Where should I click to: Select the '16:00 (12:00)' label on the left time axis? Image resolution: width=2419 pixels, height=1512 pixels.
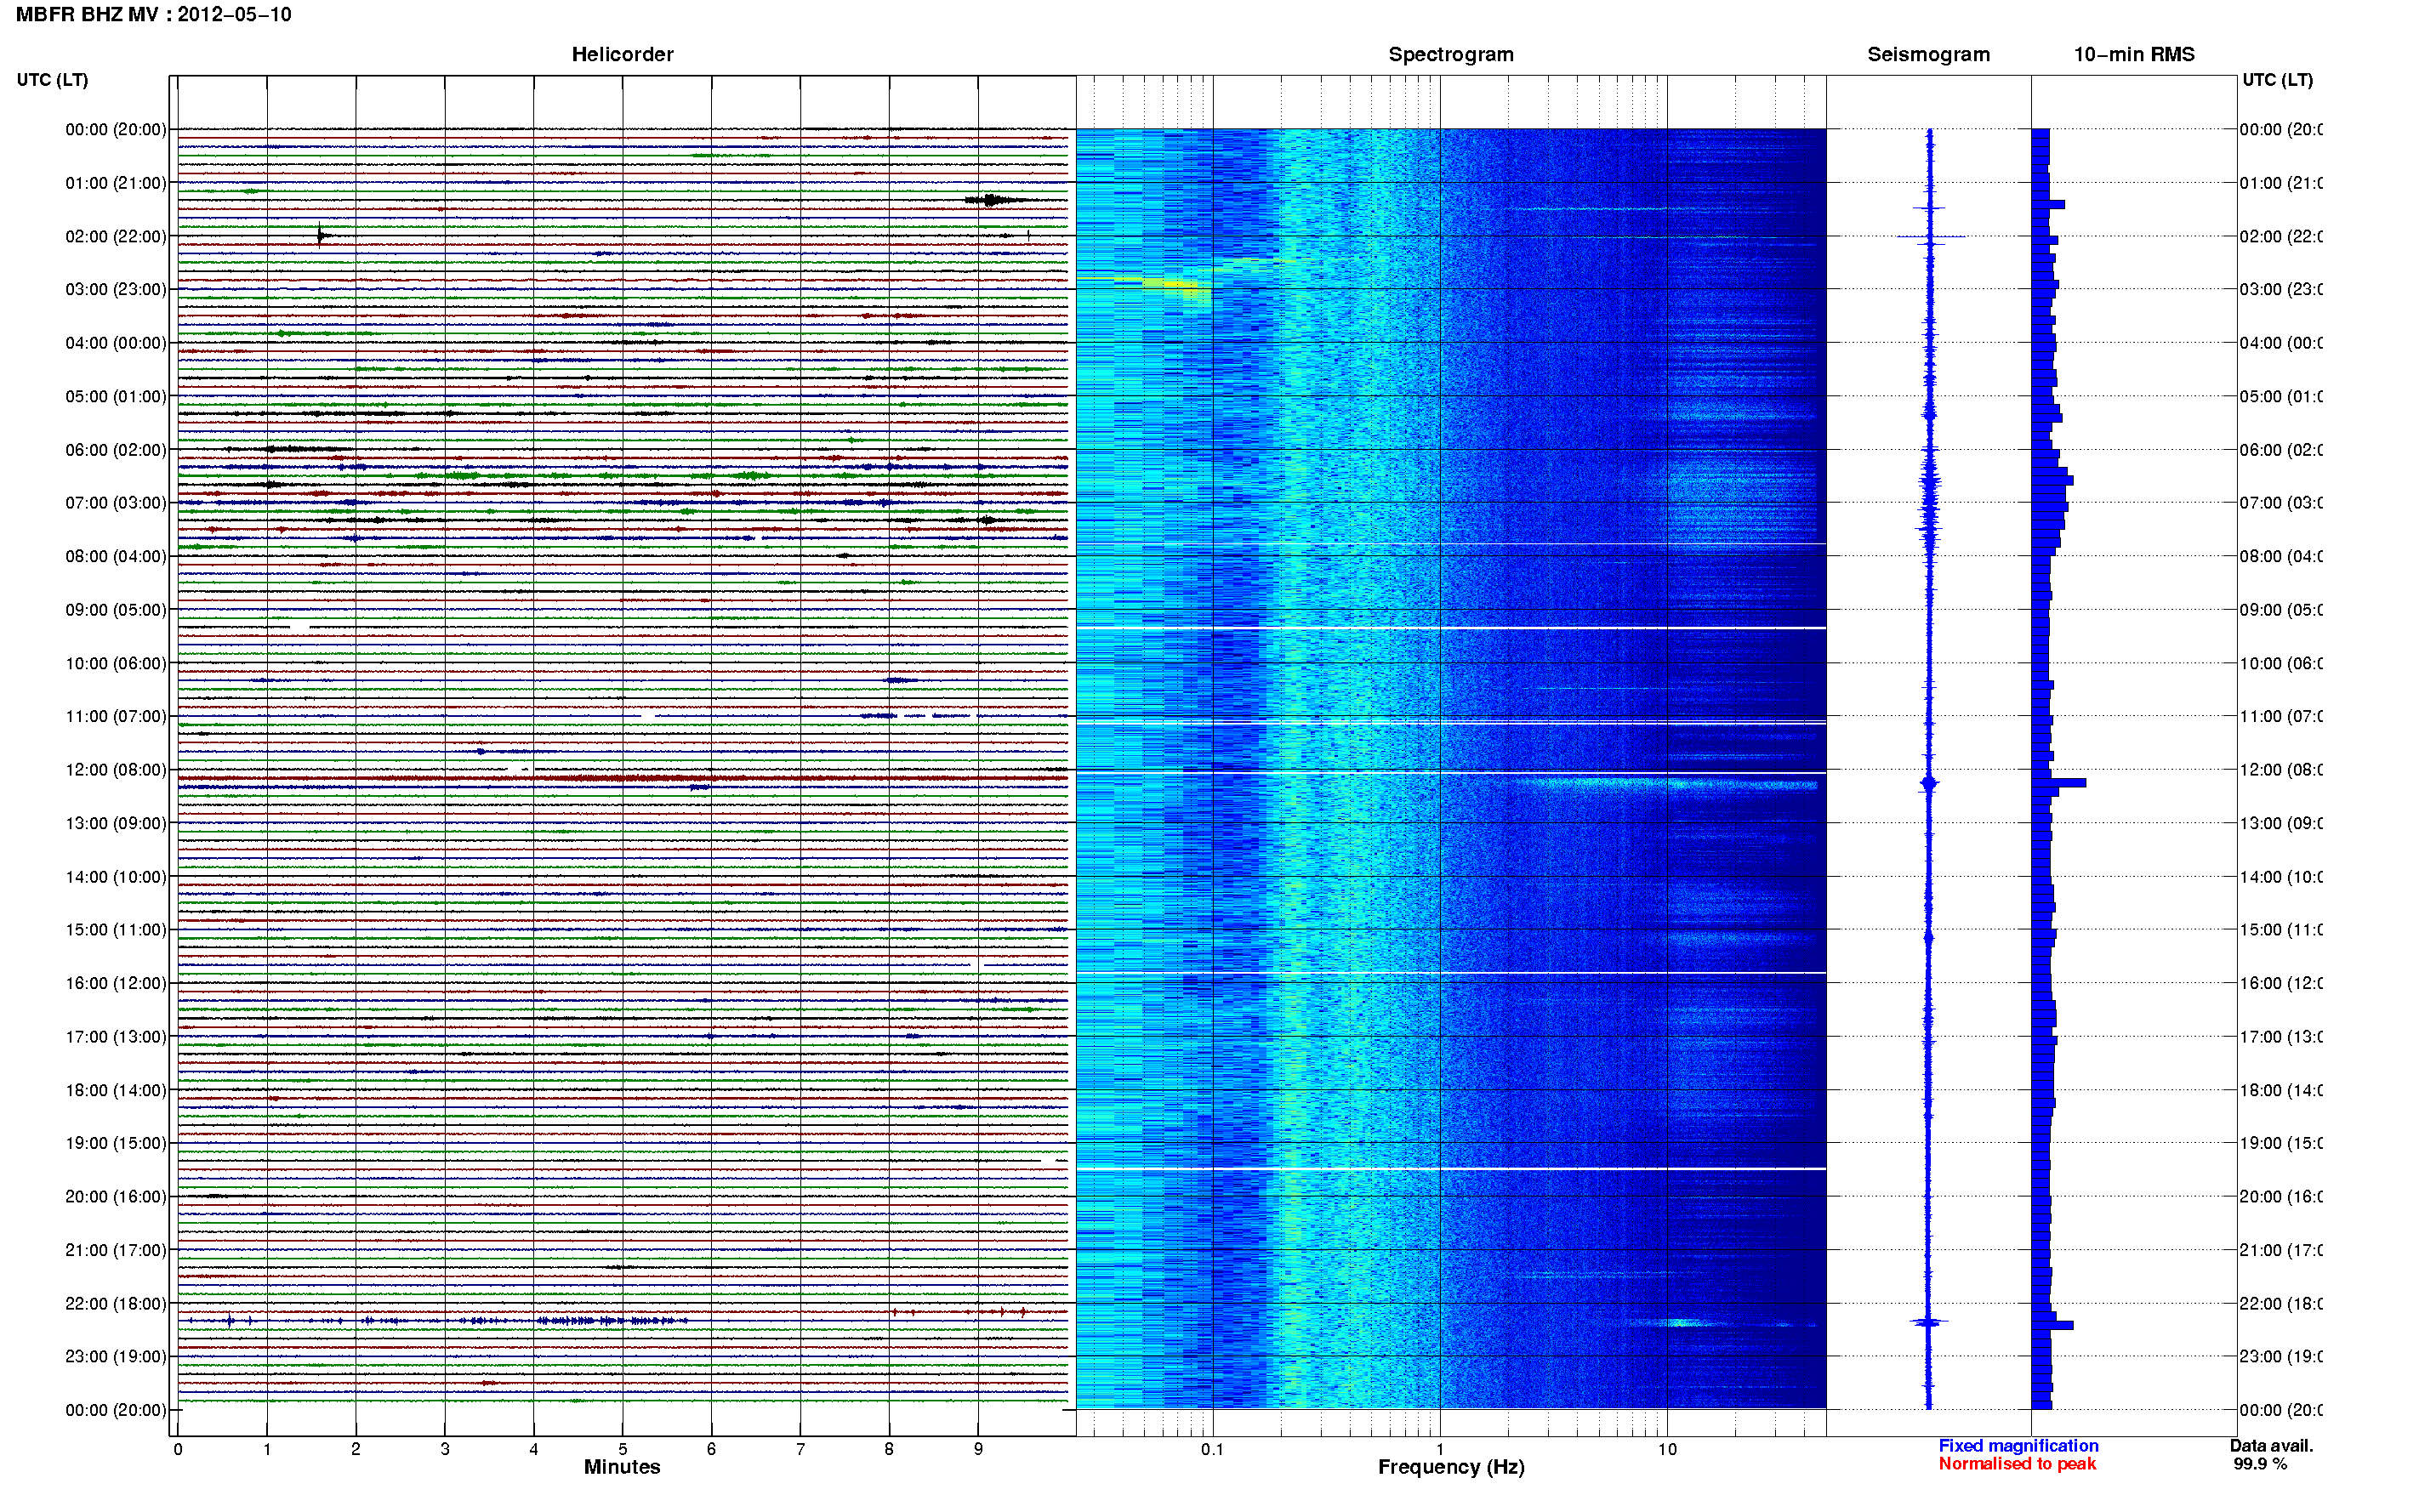(x=116, y=984)
